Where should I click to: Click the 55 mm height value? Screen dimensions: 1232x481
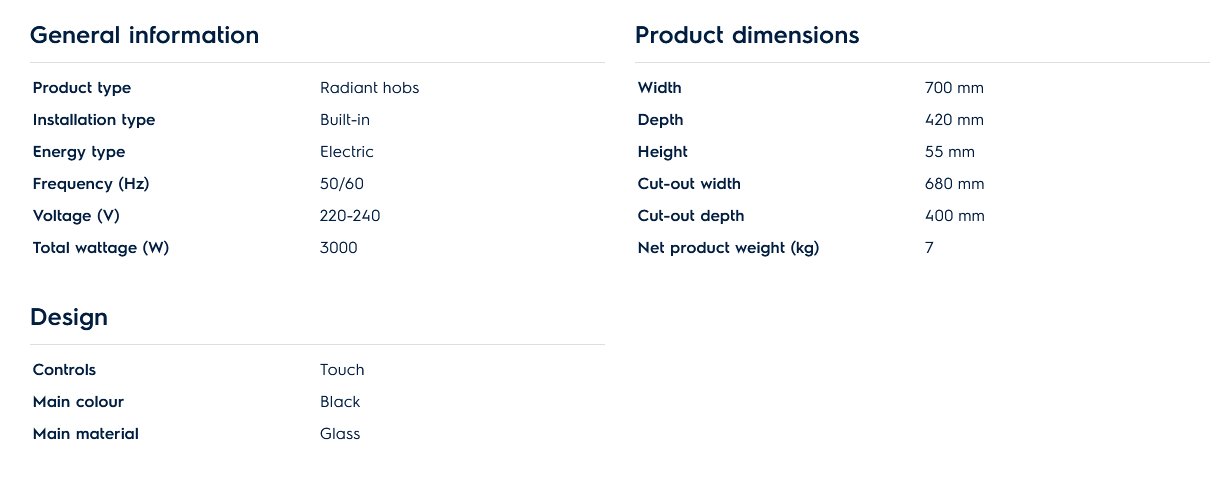point(949,152)
